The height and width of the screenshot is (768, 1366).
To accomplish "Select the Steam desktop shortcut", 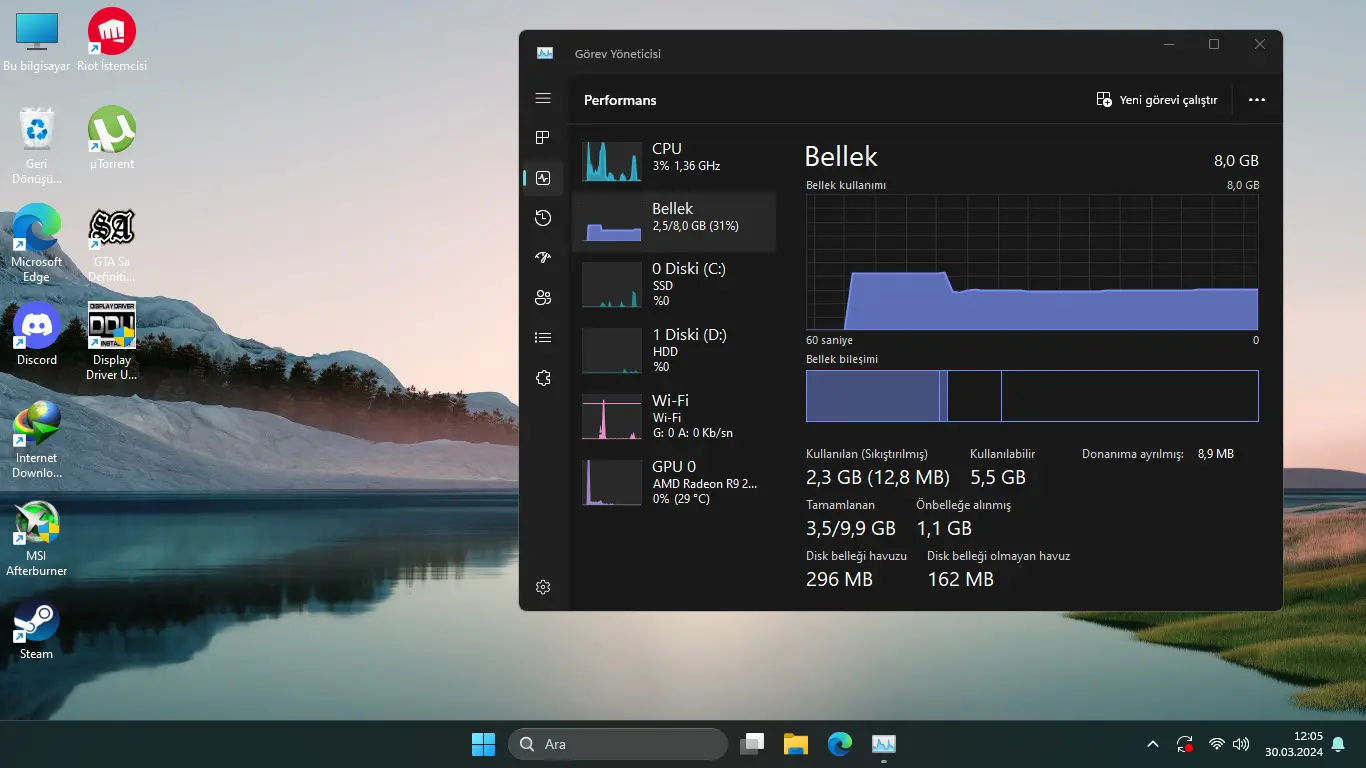I will tap(37, 628).
